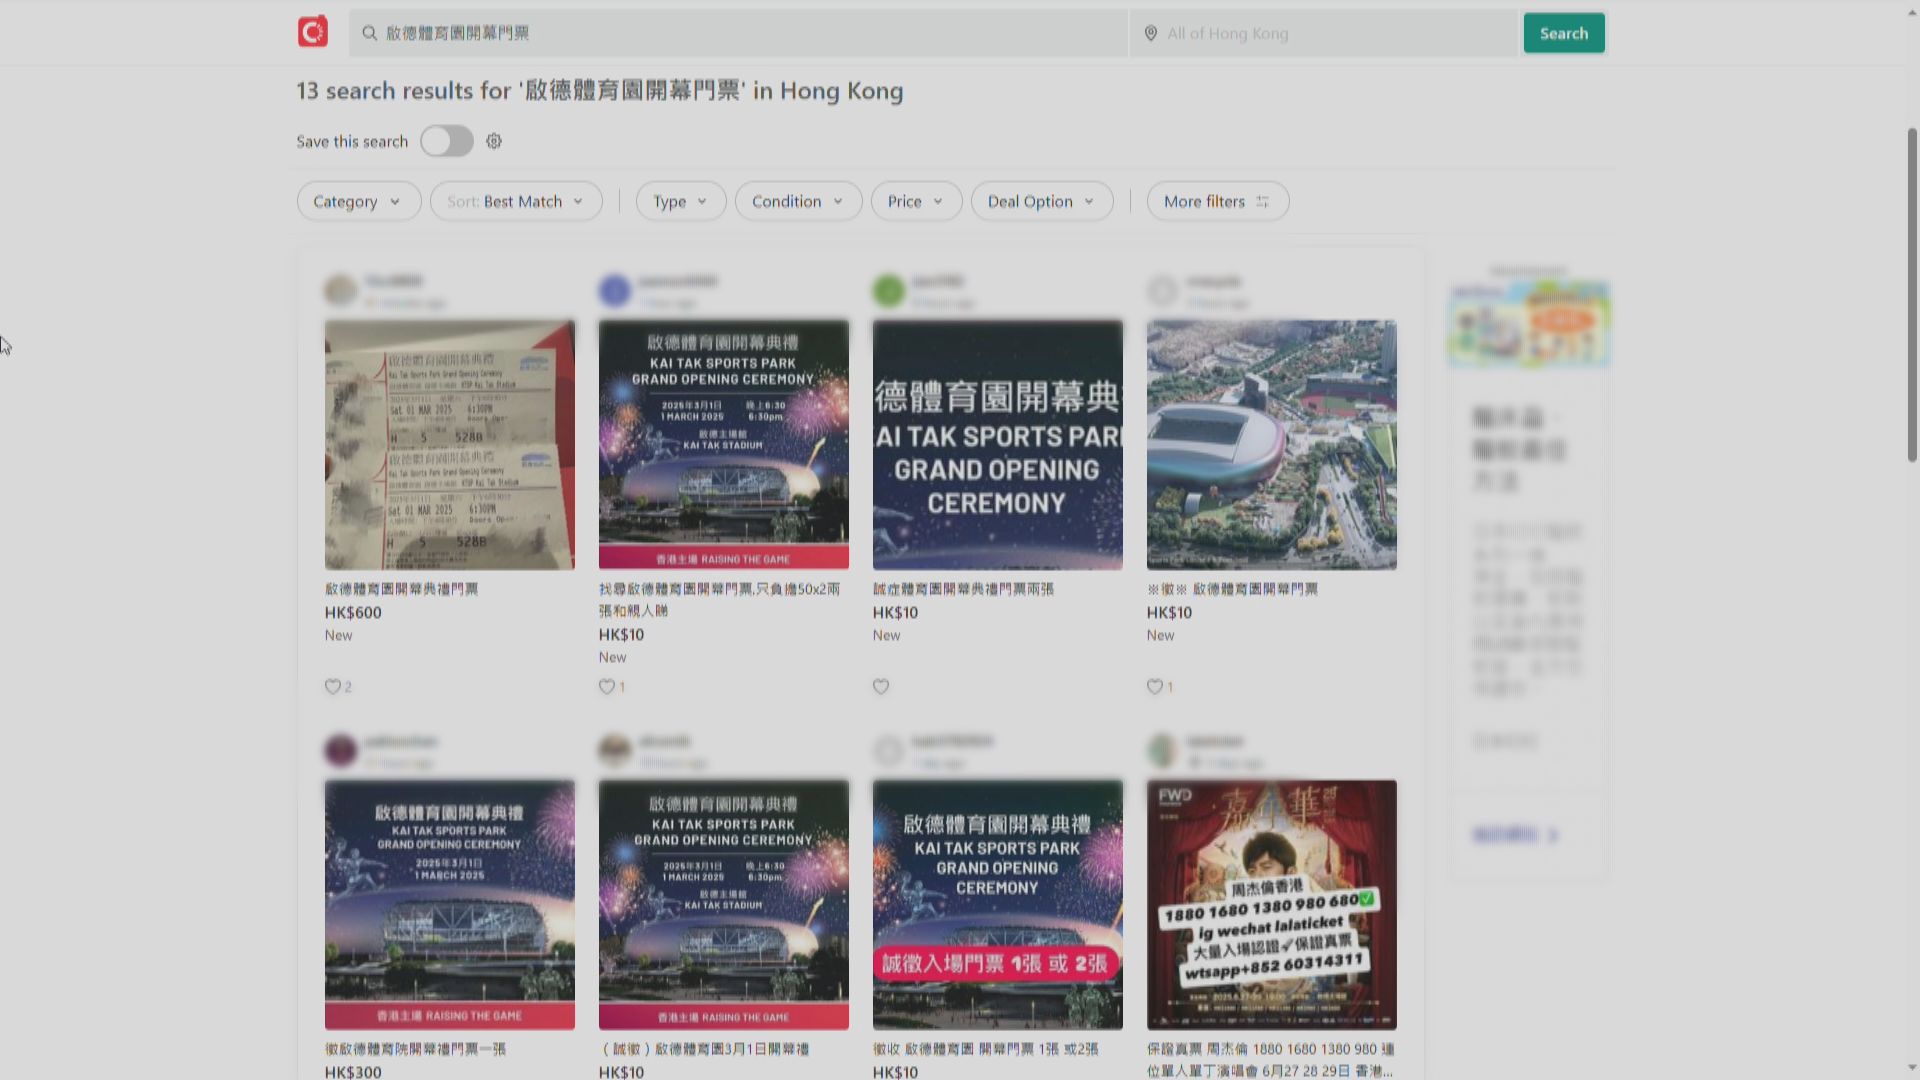Like the third listing, which has no likes
The height and width of the screenshot is (1080, 1920).
pos(881,687)
